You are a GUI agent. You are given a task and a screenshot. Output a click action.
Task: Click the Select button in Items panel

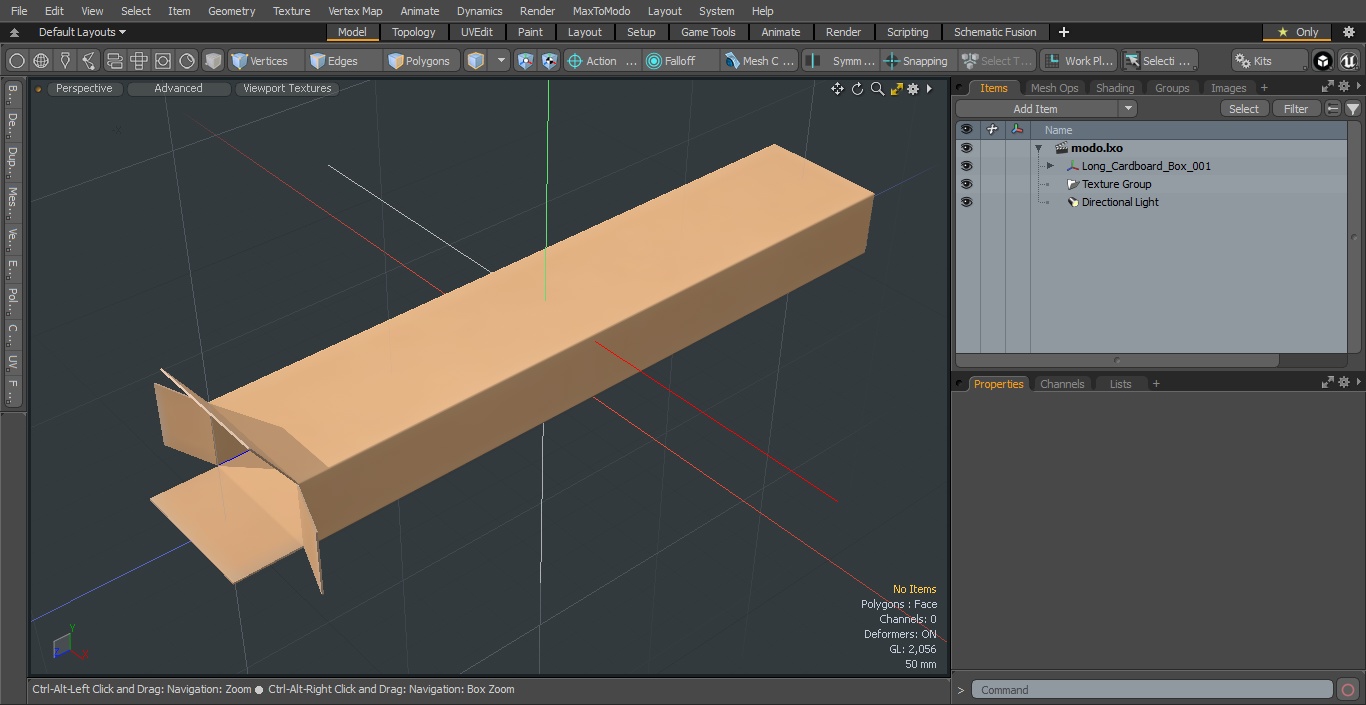pos(1244,109)
